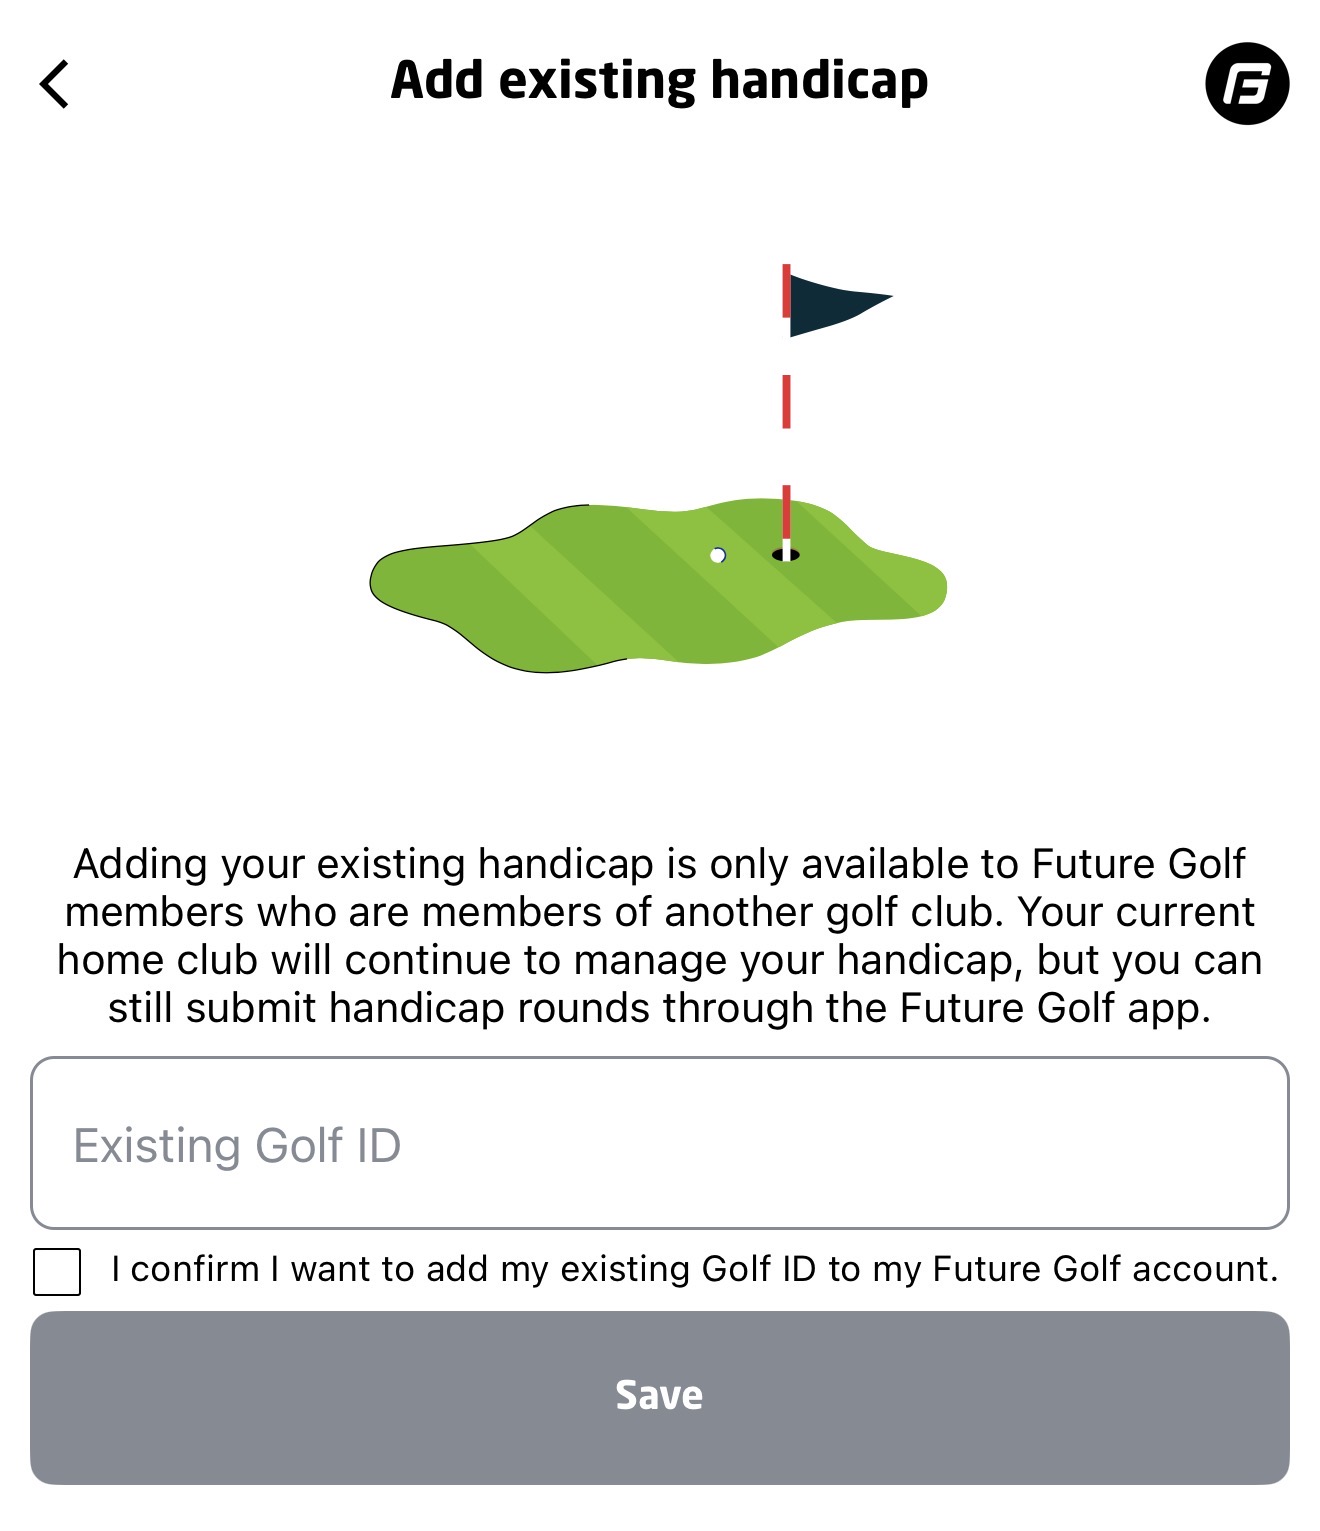Tap the black hole on the green

tap(786, 555)
